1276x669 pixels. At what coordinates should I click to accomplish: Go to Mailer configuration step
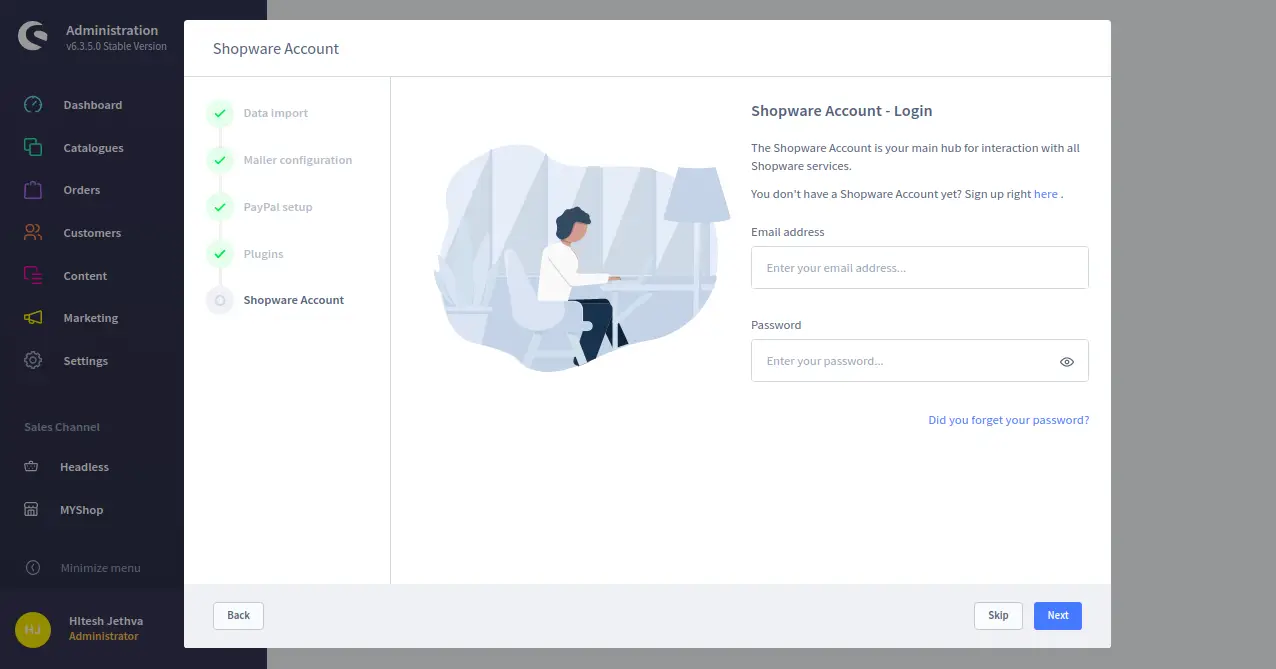pos(298,160)
